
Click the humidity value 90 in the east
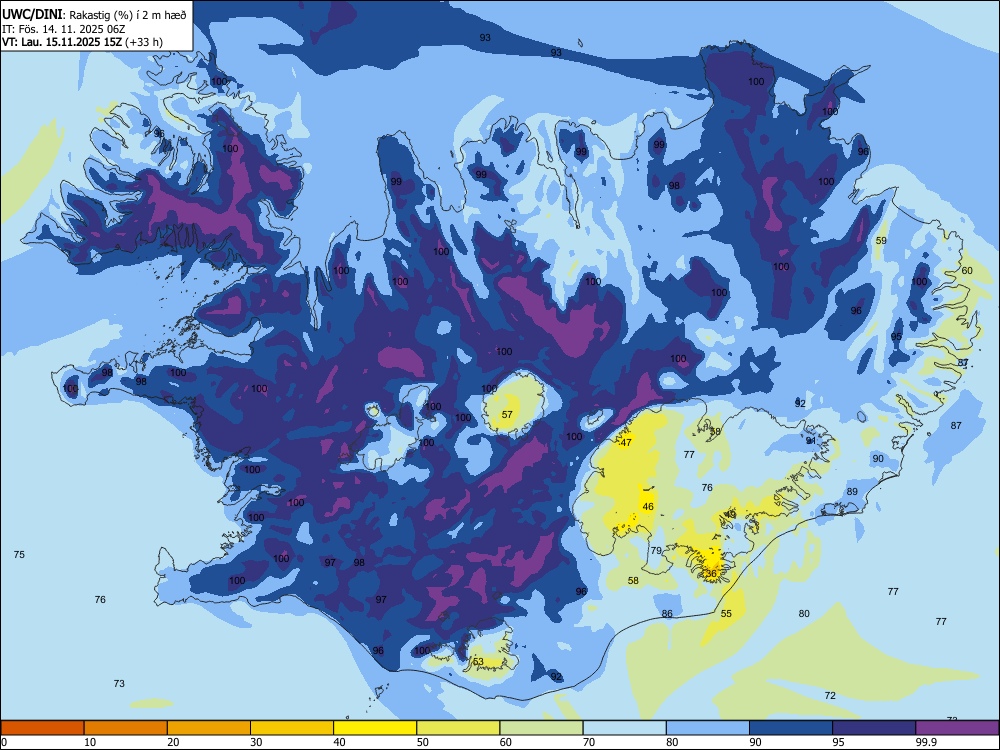click(x=878, y=459)
